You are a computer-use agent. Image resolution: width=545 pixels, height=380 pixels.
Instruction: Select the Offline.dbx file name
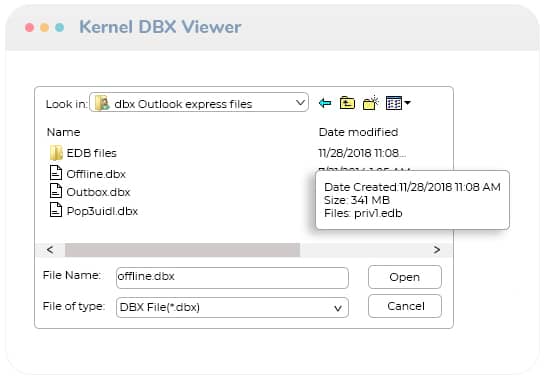pos(96,174)
